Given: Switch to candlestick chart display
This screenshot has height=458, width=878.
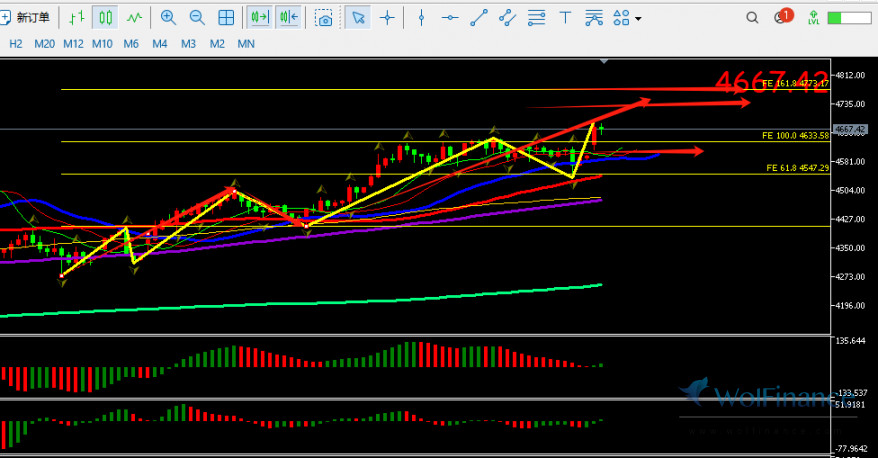Looking at the screenshot, I should pyautogui.click(x=105, y=18).
